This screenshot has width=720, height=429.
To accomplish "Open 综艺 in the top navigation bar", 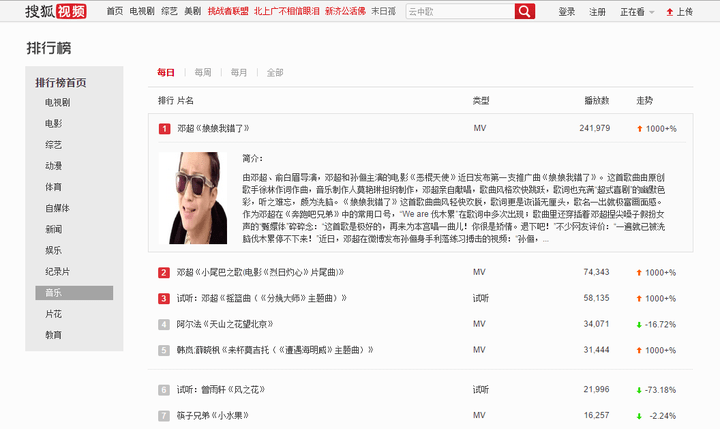I will pos(169,11).
